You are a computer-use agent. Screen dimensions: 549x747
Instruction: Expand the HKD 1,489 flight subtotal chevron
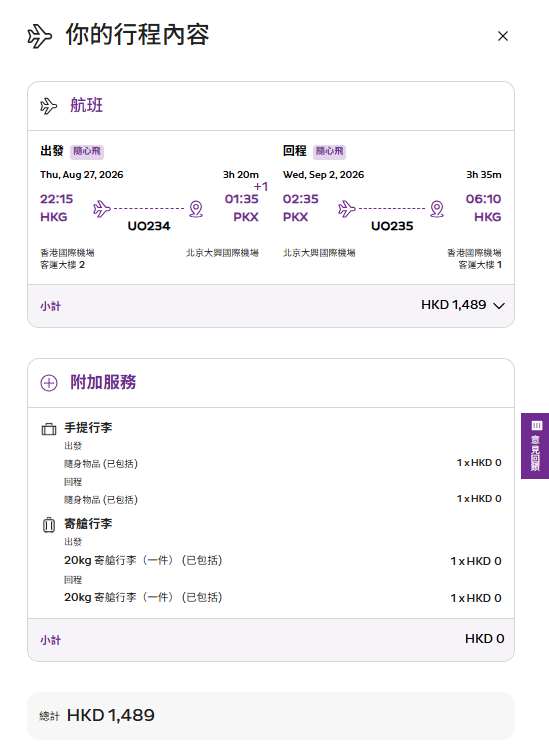click(x=498, y=306)
